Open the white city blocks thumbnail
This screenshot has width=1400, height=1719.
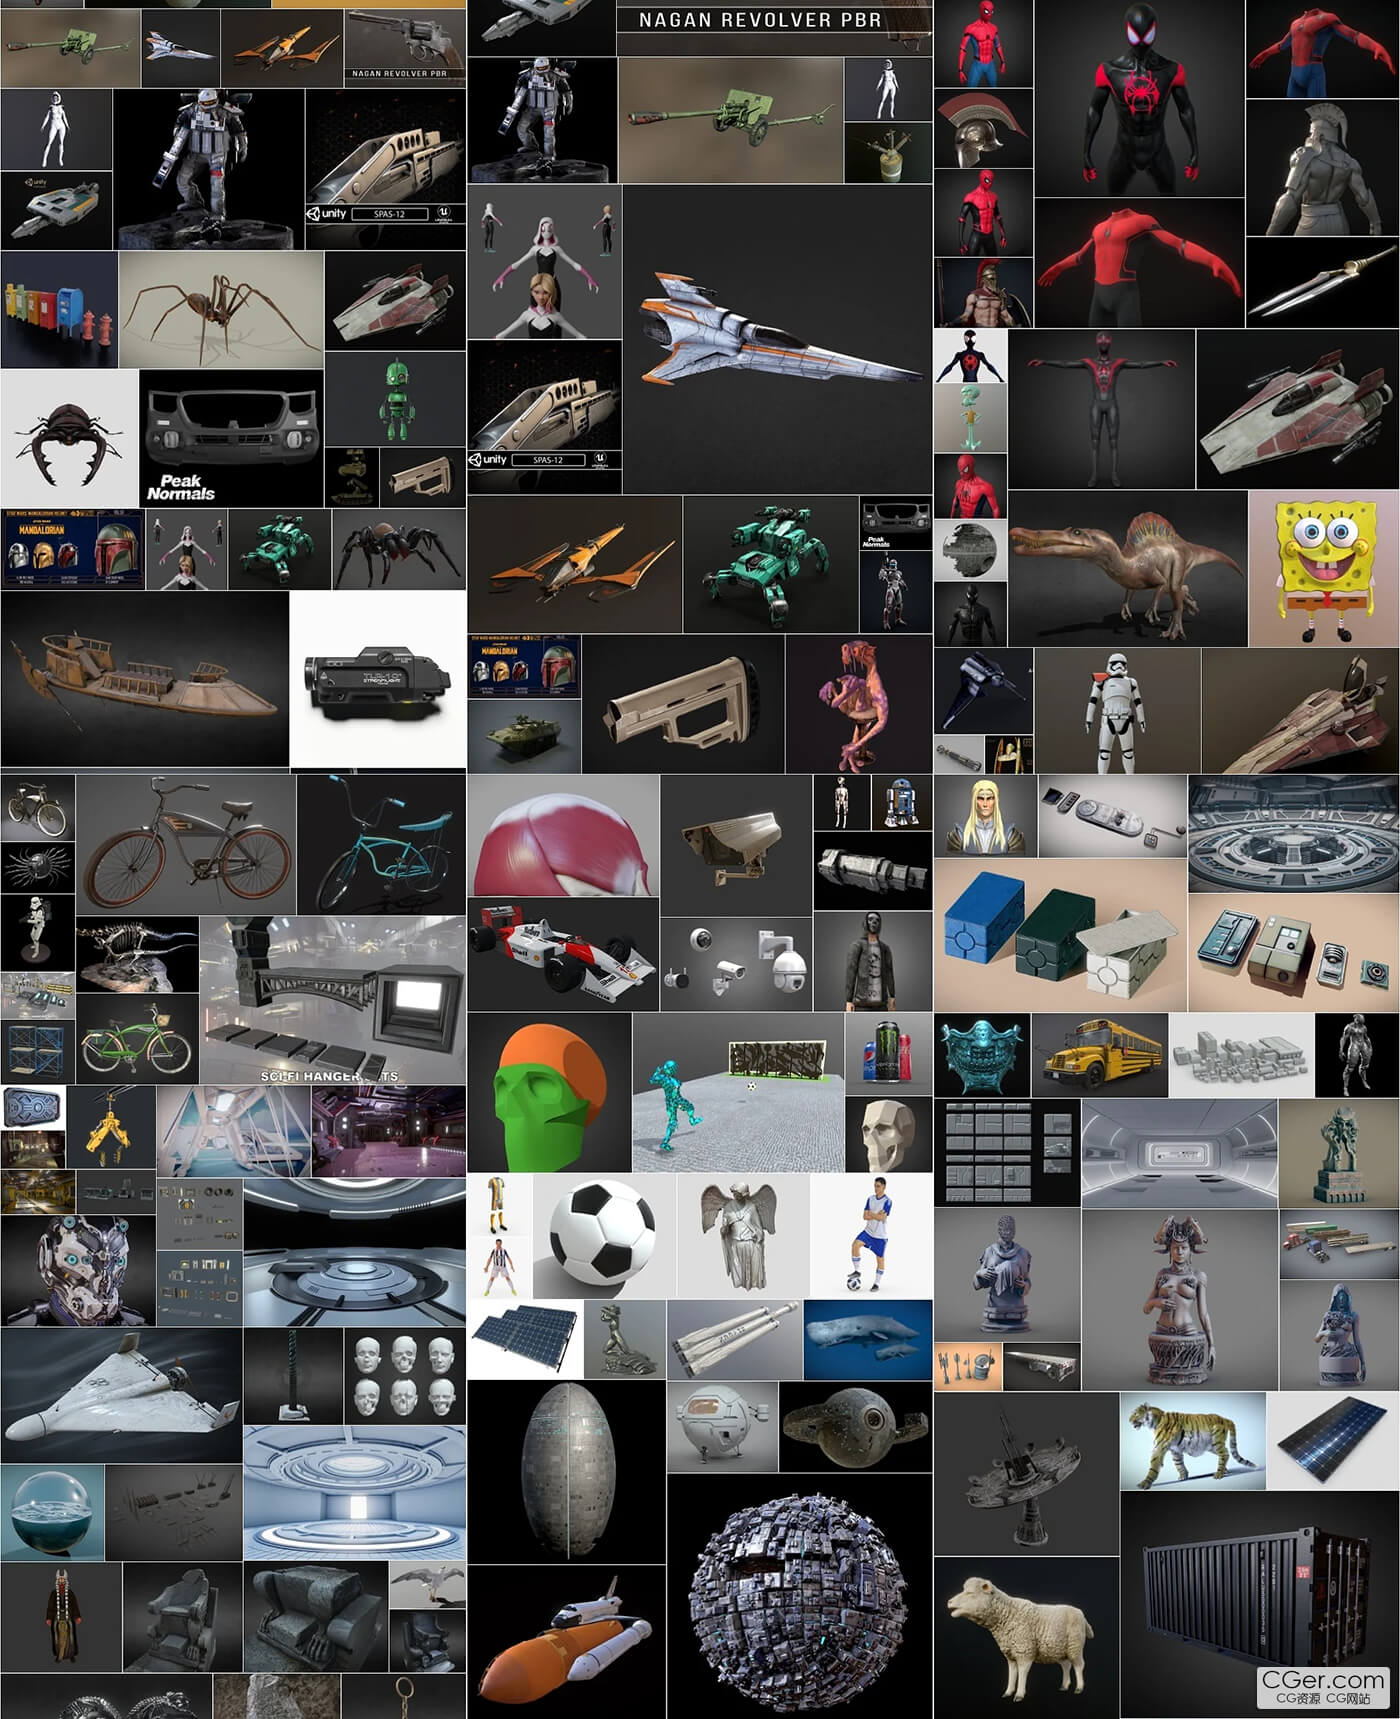pos(1240,1055)
